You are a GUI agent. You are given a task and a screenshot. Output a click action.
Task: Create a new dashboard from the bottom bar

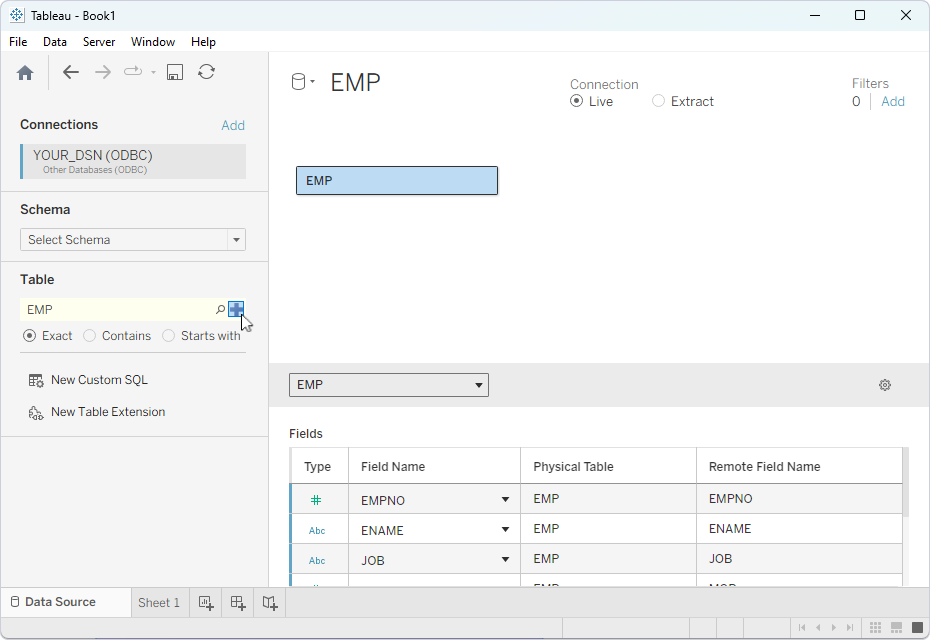pos(237,603)
